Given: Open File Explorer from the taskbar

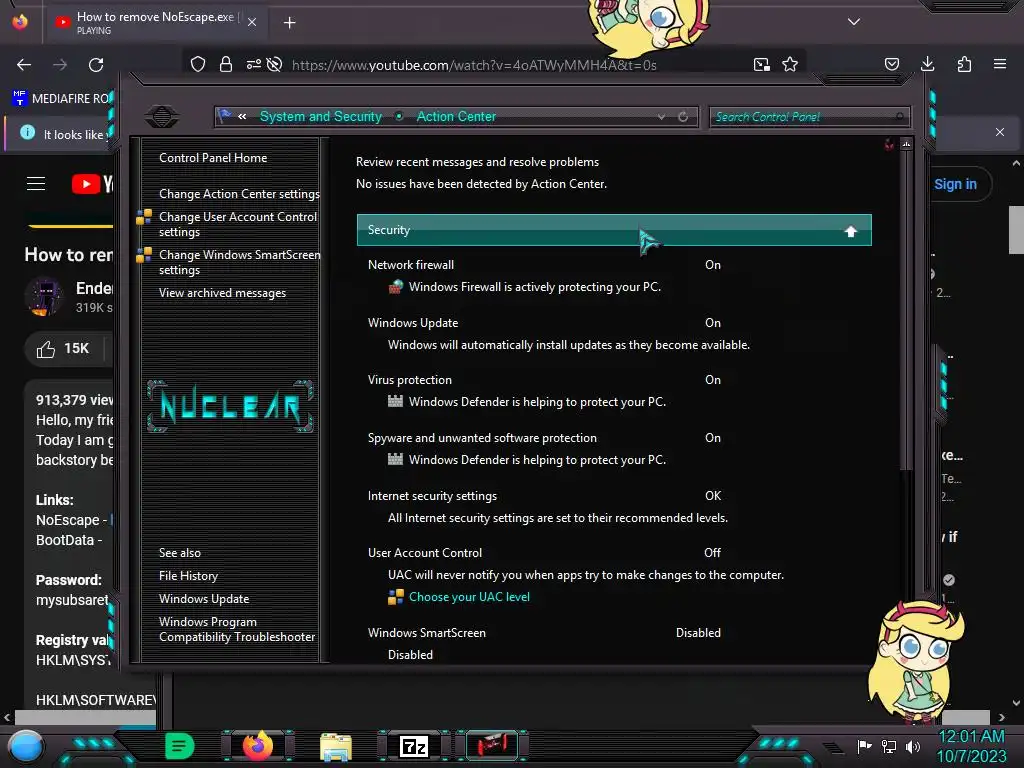Looking at the screenshot, I should pos(336,746).
